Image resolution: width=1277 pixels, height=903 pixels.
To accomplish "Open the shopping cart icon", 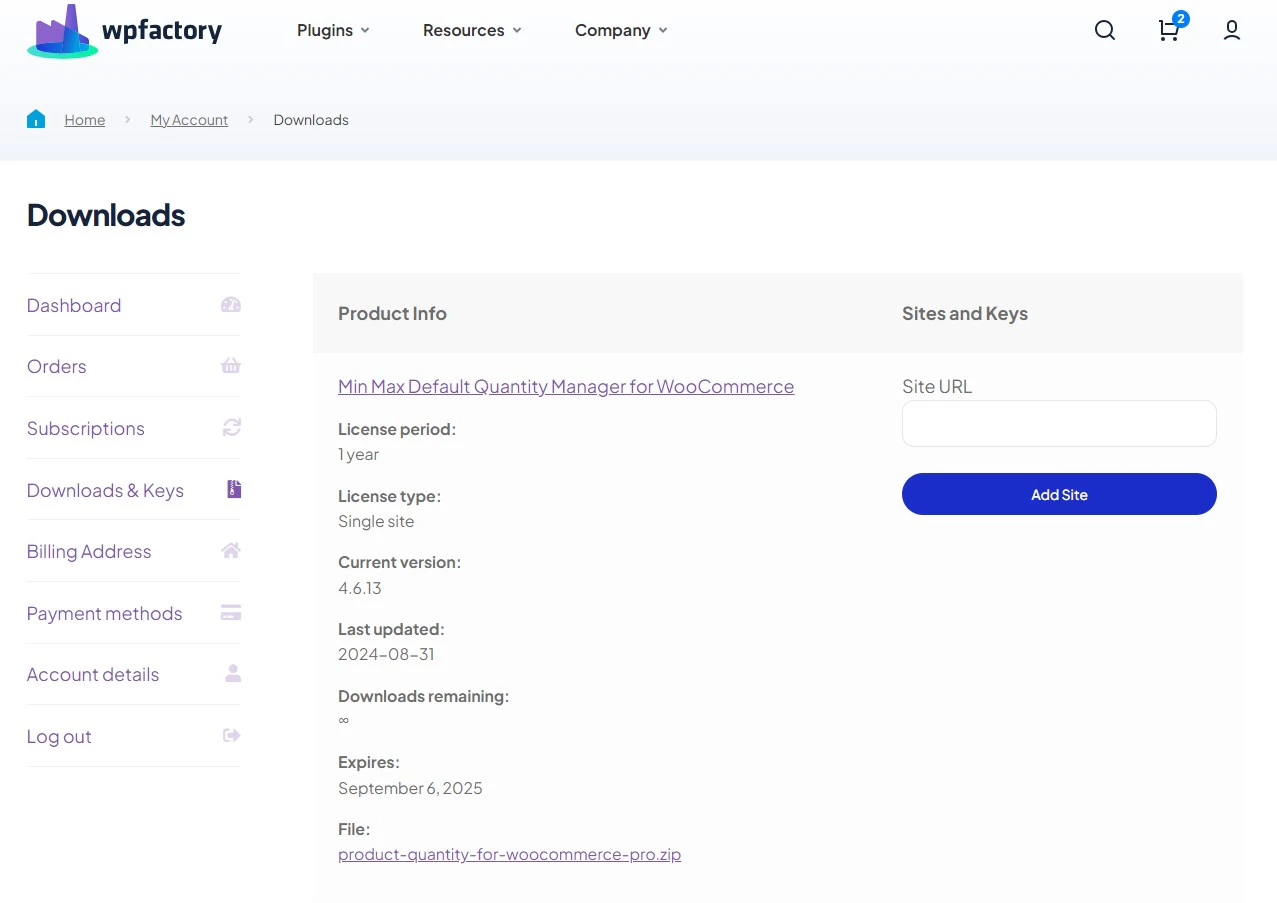I will pyautogui.click(x=1168, y=31).
